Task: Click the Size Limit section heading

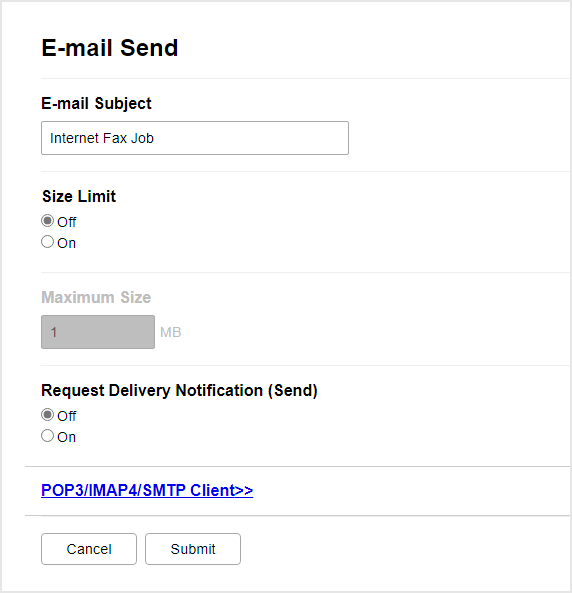Action: [79, 196]
